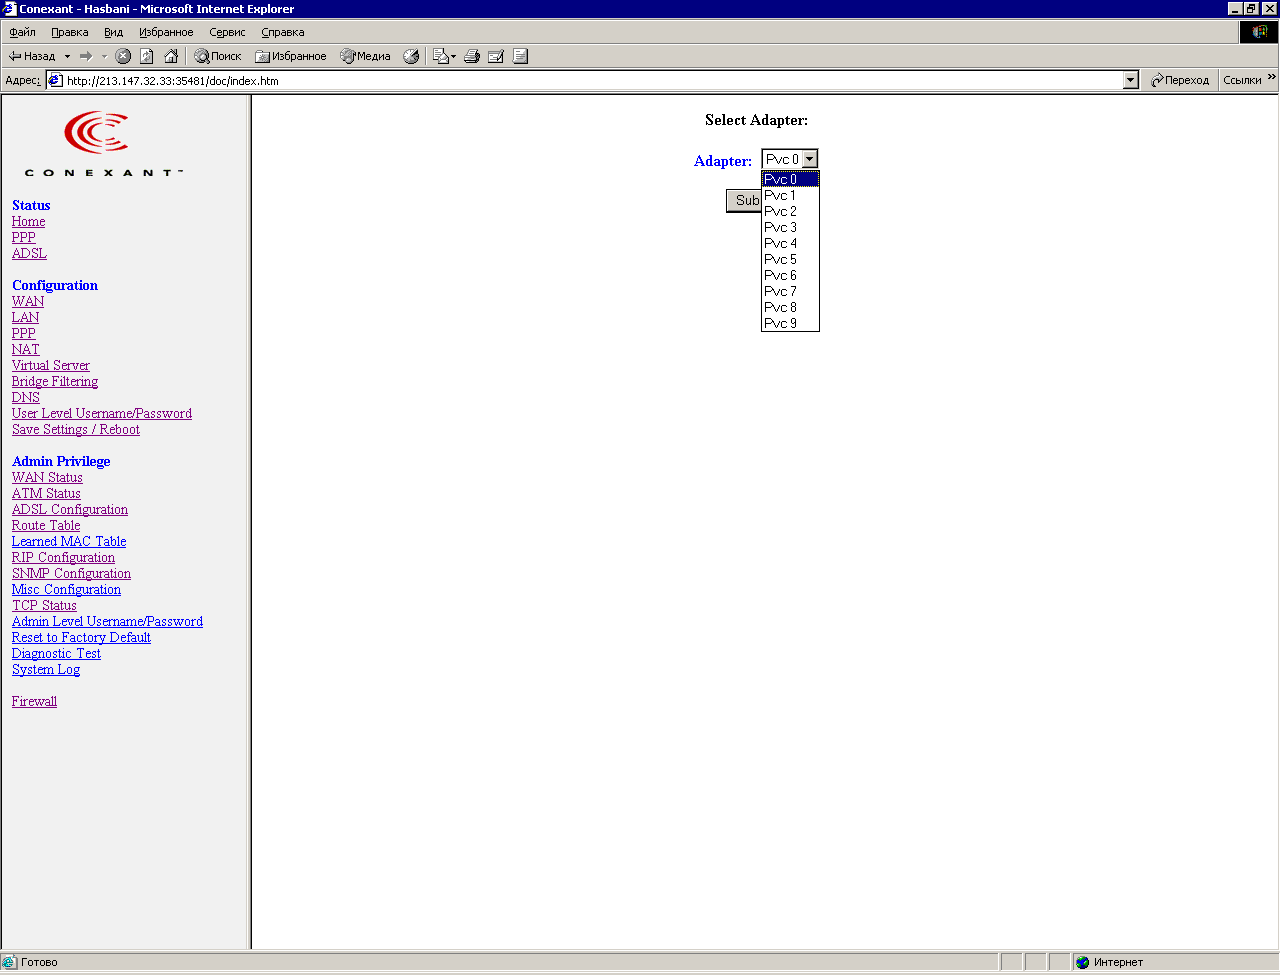
Task: Choose Pvc 2 adapter option
Action: pos(790,211)
